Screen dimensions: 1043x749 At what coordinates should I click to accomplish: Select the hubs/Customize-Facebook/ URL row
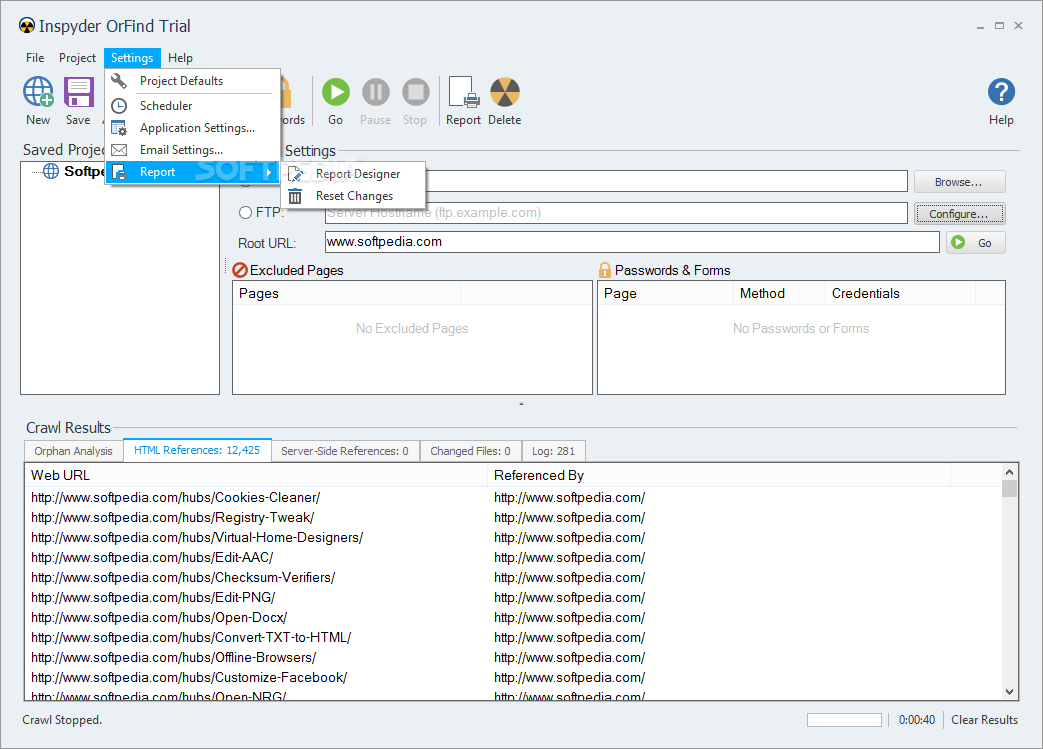[513, 677]
